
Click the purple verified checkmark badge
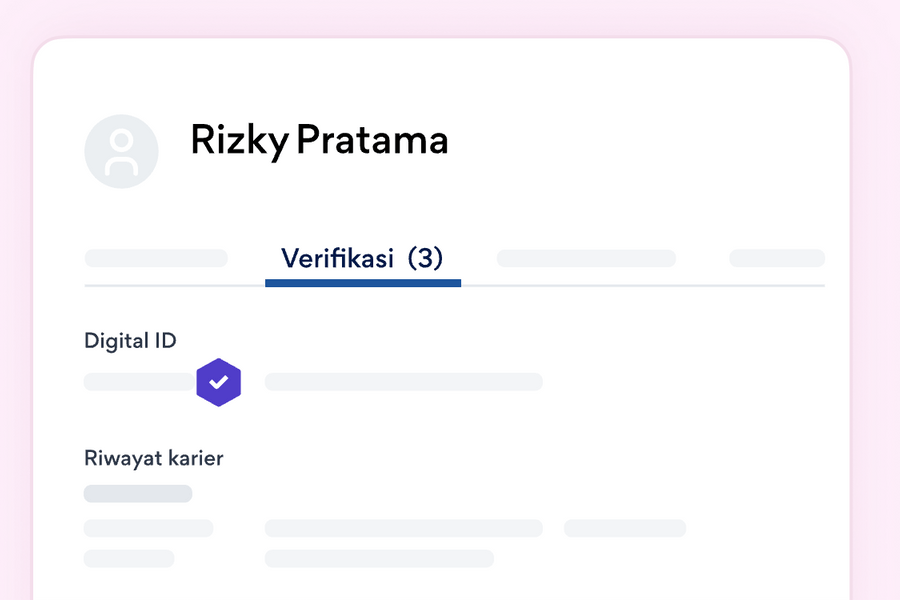(219, 382)
